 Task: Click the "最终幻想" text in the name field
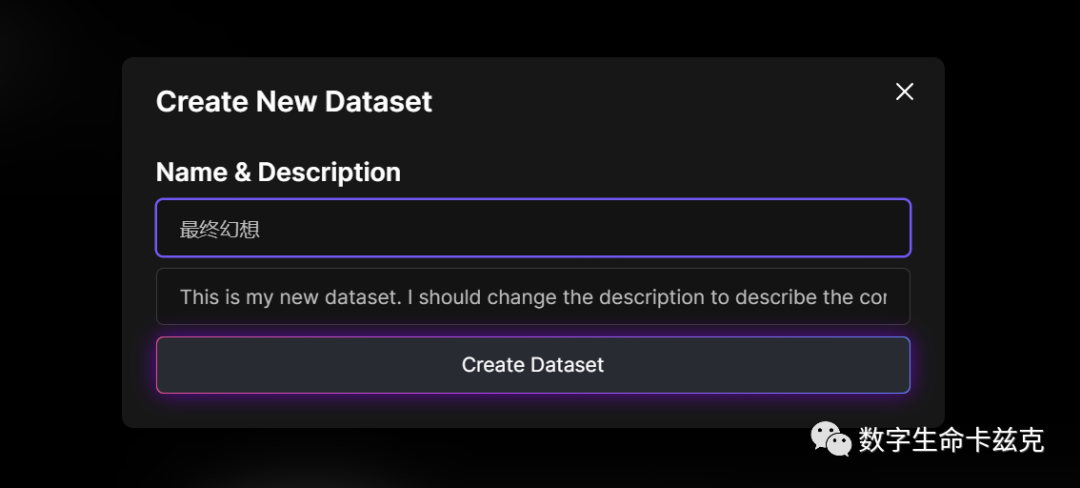point(220,229)
